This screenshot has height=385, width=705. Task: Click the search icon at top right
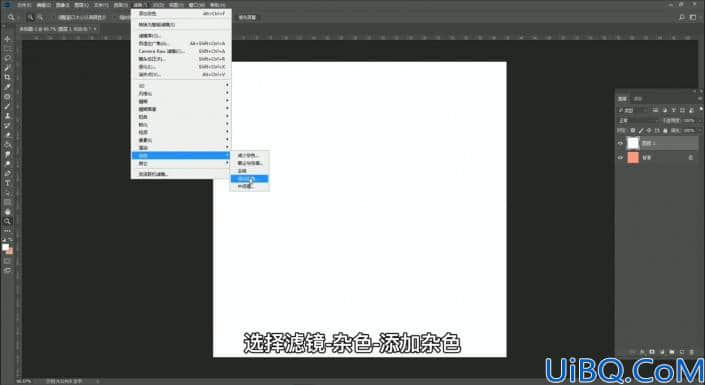(x=682, y=17)
